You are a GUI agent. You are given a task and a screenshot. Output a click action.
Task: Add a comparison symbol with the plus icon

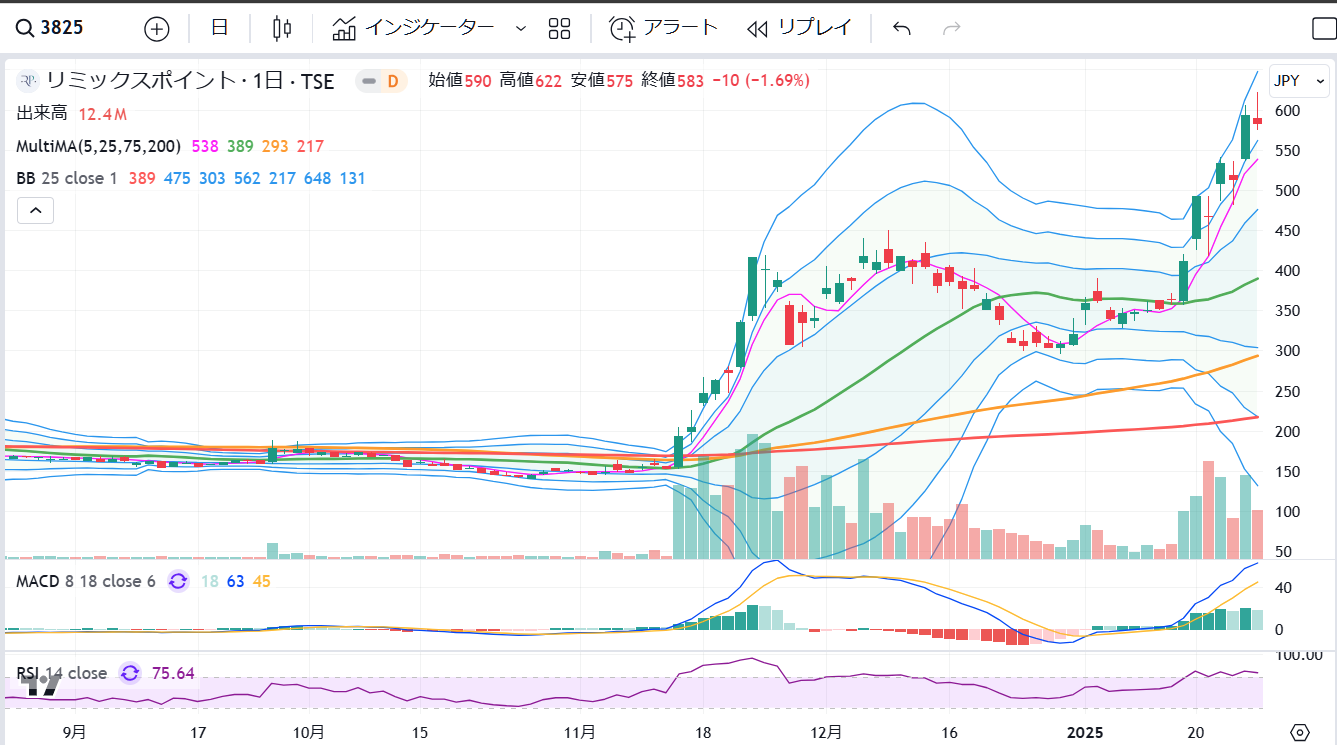(x=157, y=28)
